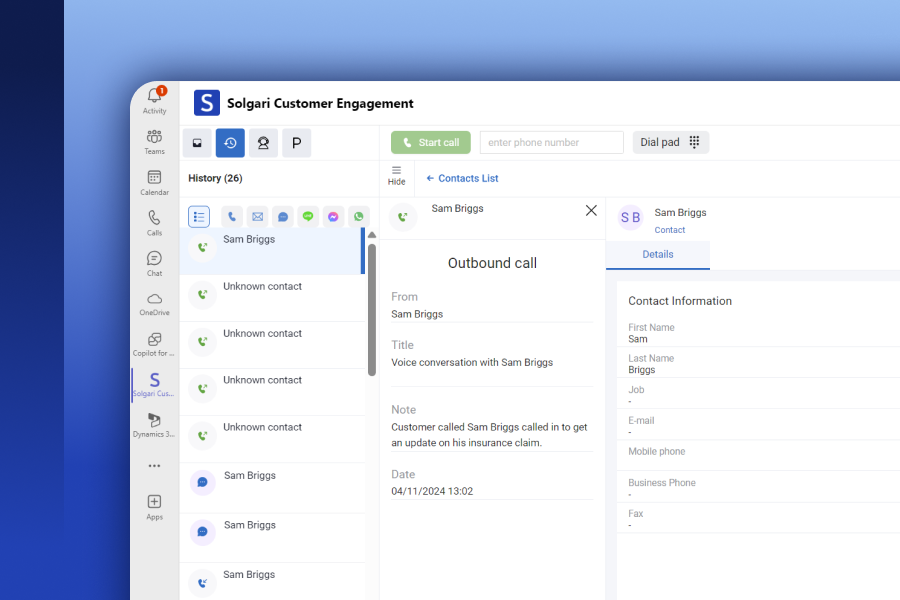Click the From value 'Sam Briggs'
Image resolution: width=900 pixels, height=600 pixels.
tap(417, 314)
